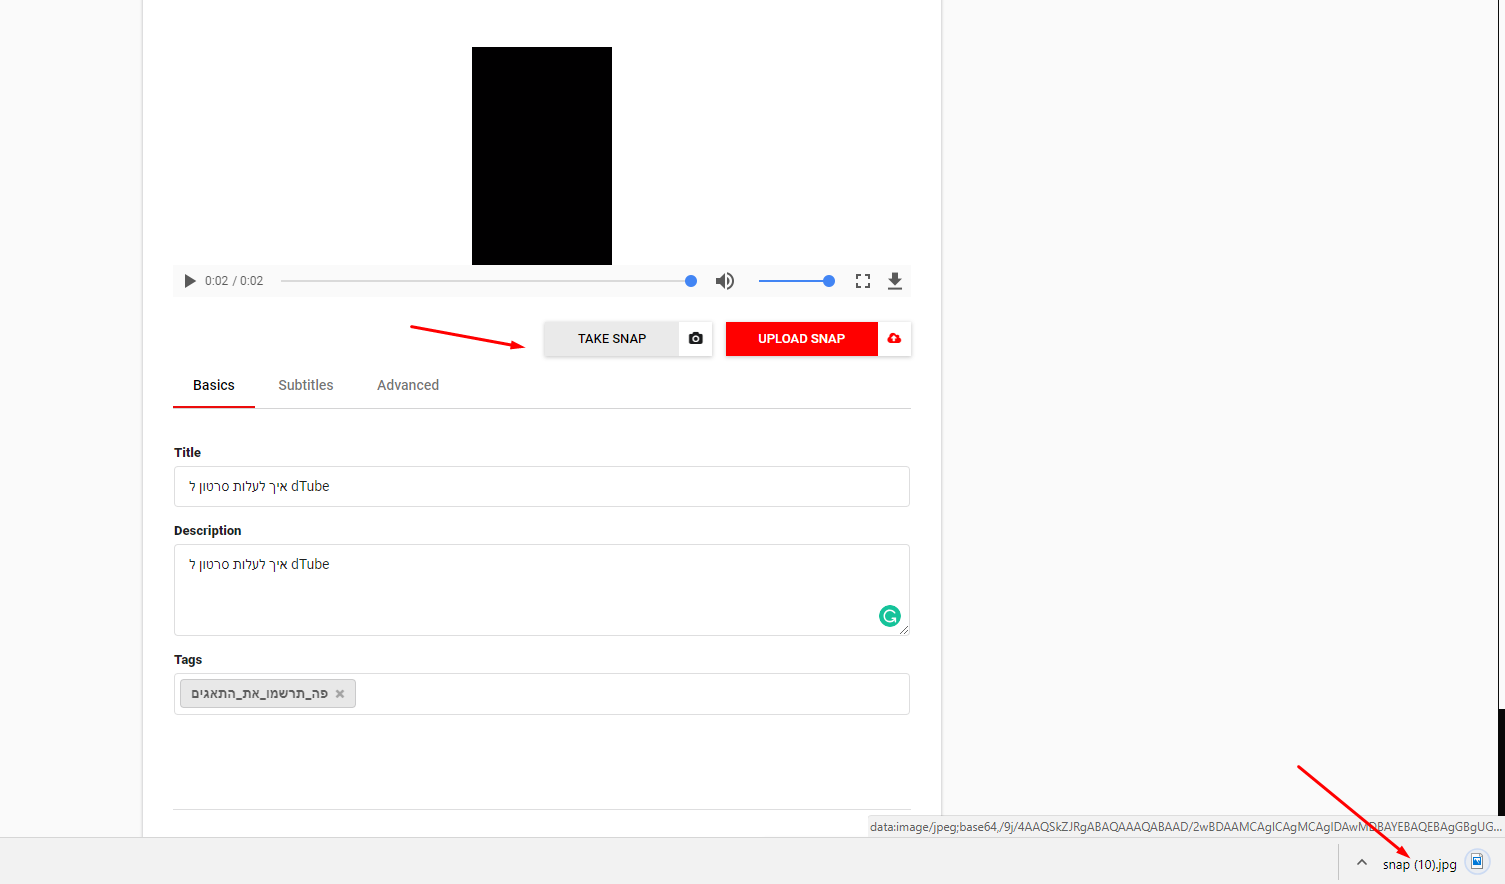
Task: Click the Description resize handle
Action: pos(904,630)
